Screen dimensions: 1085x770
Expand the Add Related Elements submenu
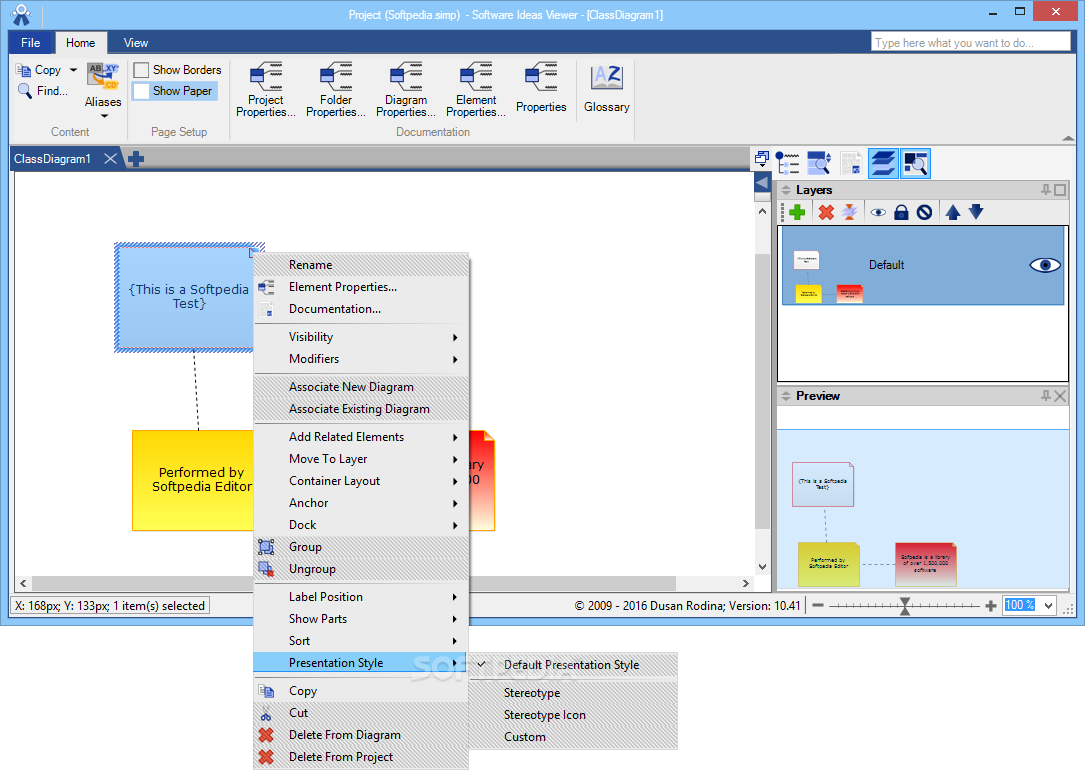click(x=361, y=437)
